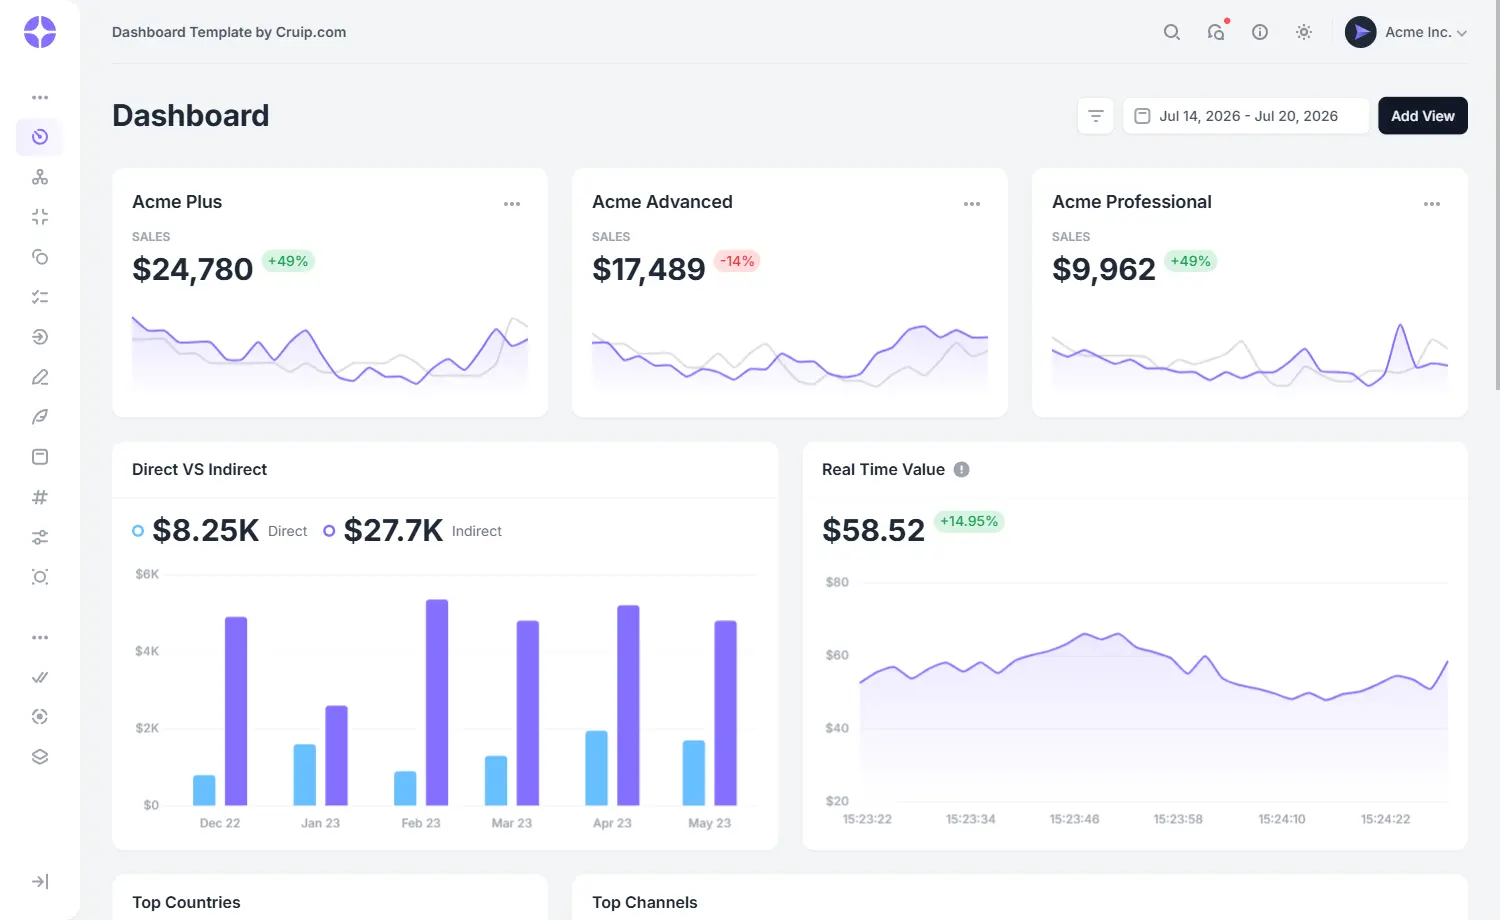This screenshot has height=920, width=1500.
Task: Toggle the Direct series legend ($8.25K)
Action: click(x=220, y=530)
